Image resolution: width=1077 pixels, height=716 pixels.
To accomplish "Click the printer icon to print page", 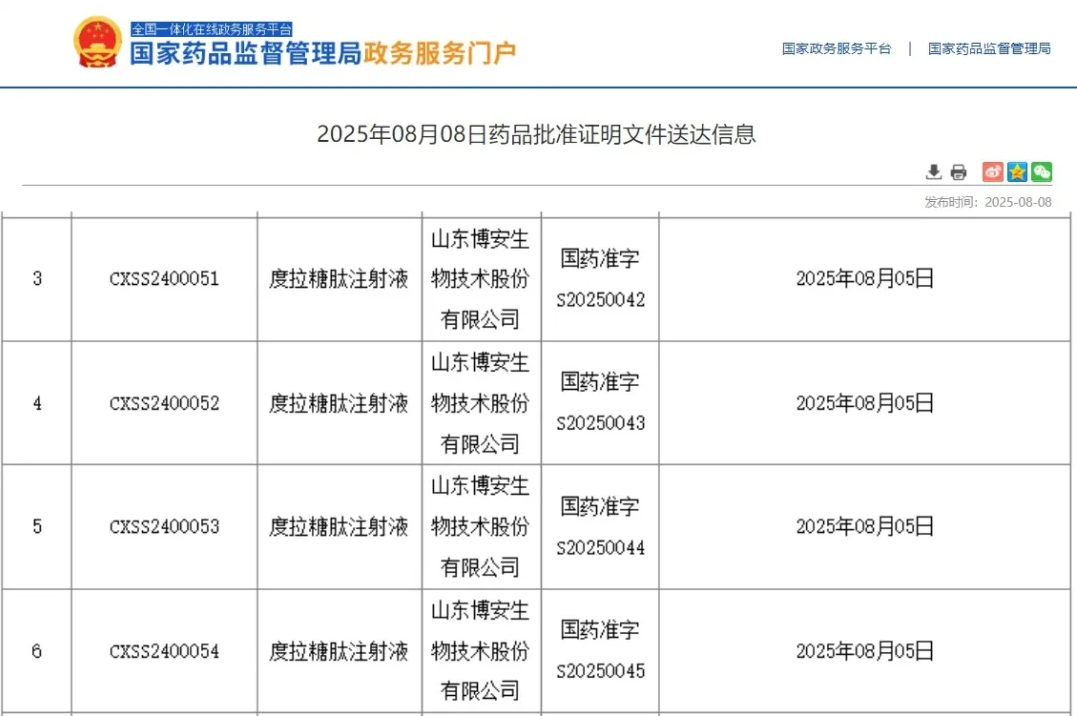I will (x=958, y=172).
